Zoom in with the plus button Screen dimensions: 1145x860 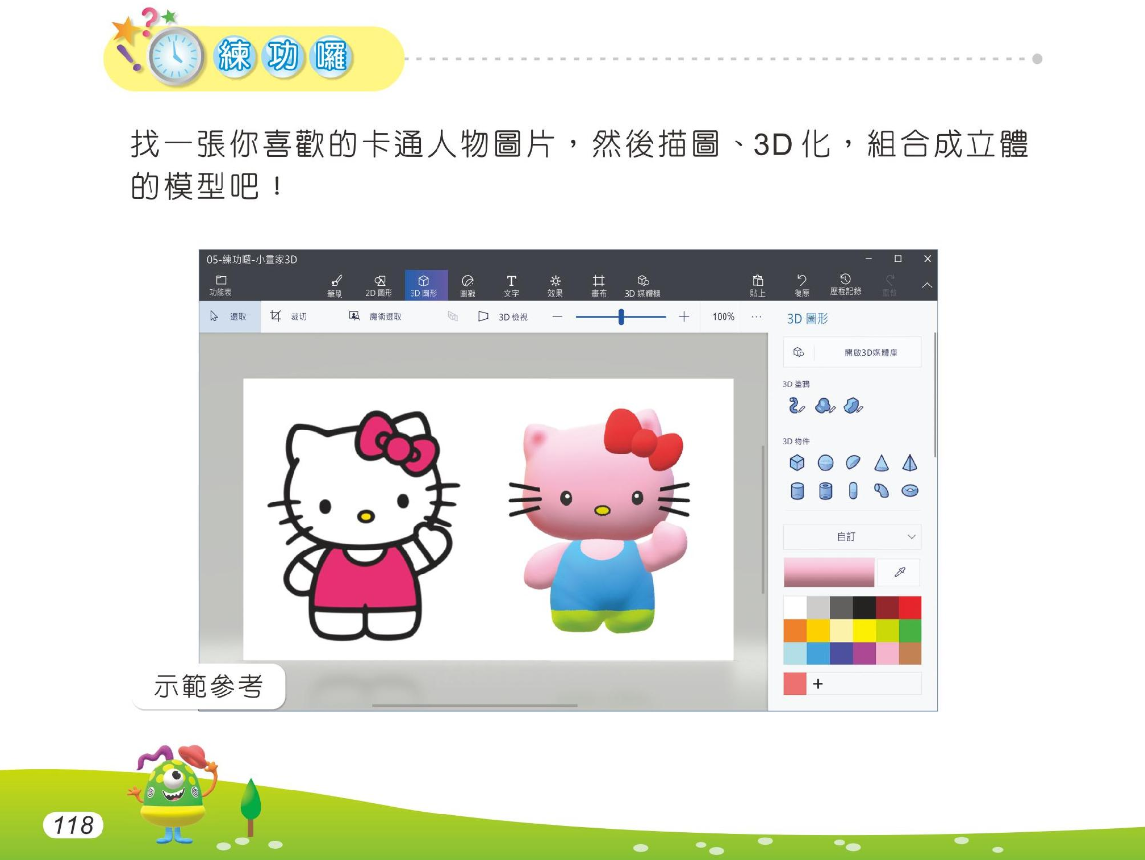pos(683,317)
